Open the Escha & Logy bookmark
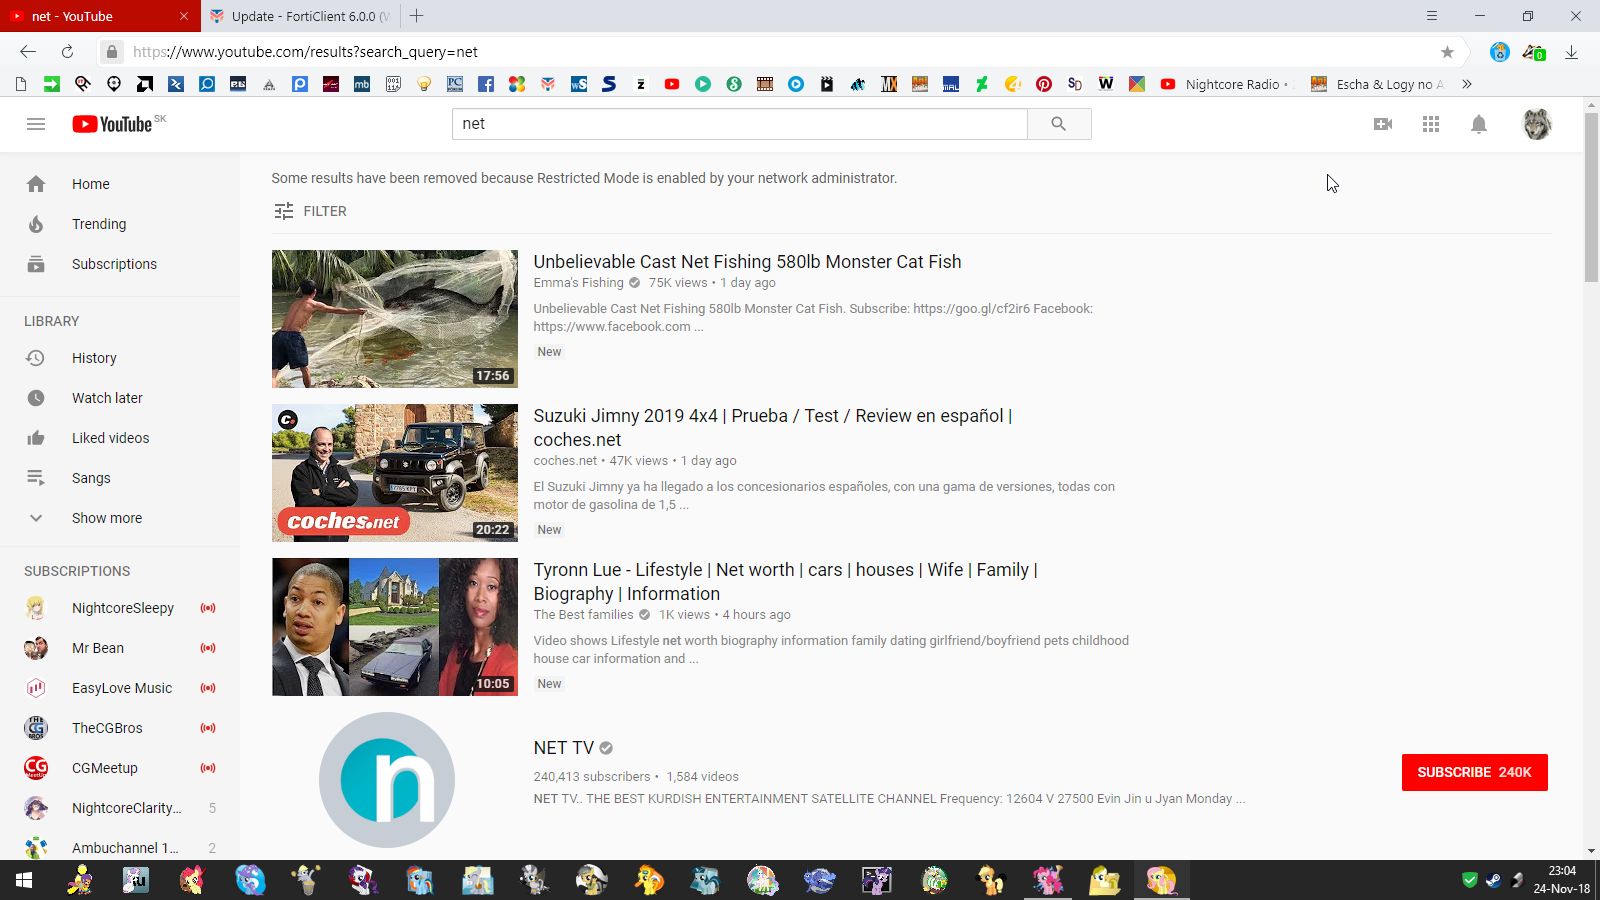This screenshot has width=1600, height=900. click(x=1378, y=84)
